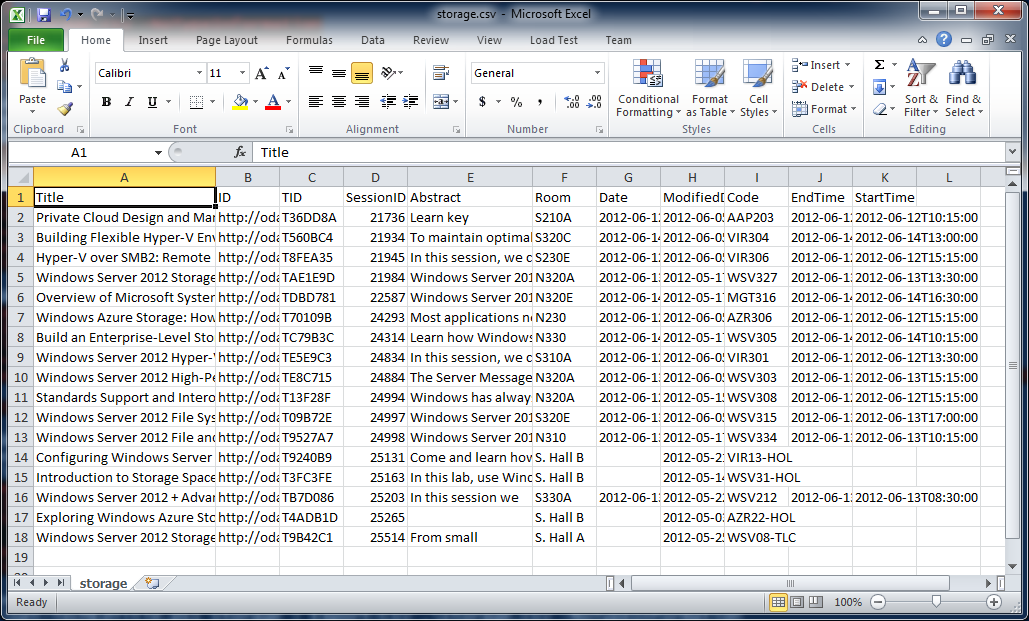
Task: Open the Name Box dropdown arrow
Action: (x=158, y=152)
